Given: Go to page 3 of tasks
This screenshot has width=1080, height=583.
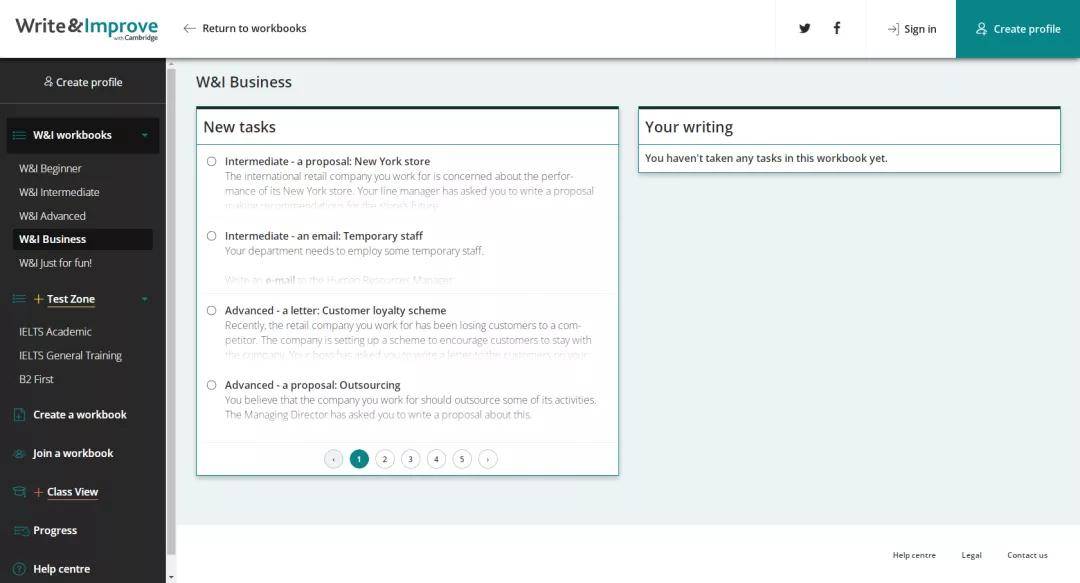Looking at the screenshot, I should (x=411, y=459).
